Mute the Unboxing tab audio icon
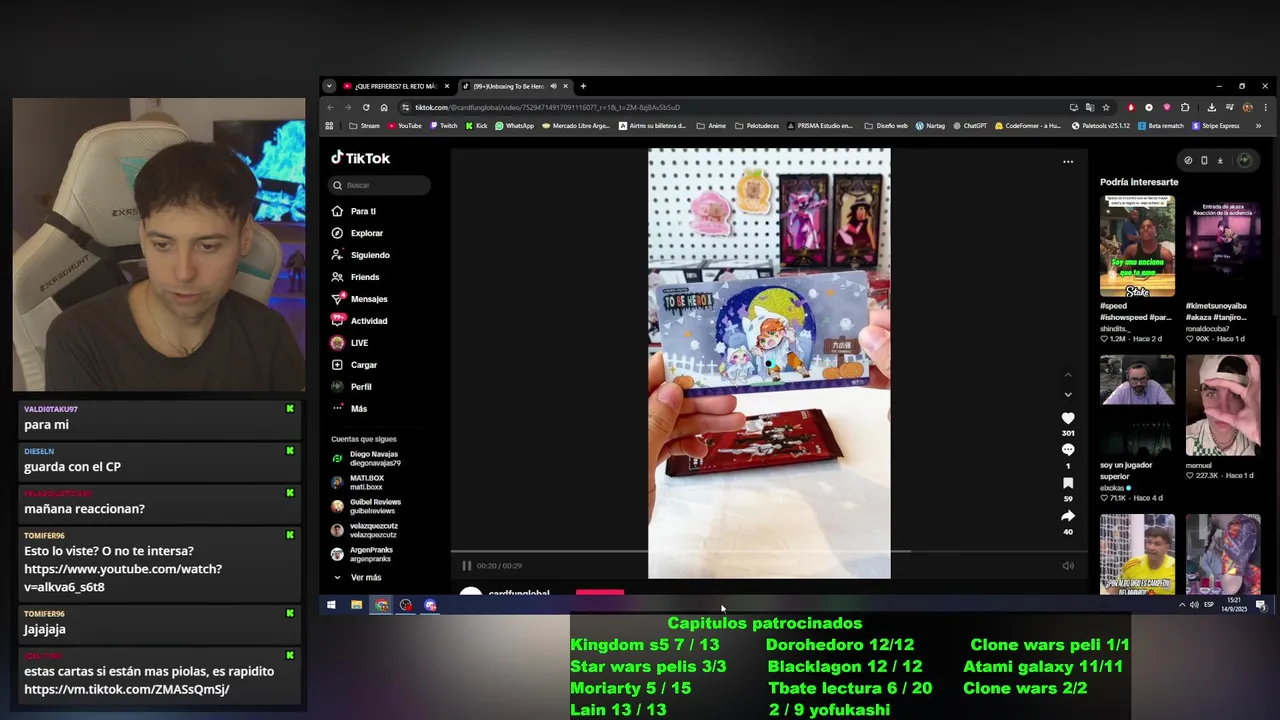1280x720 pixels. 553,86
